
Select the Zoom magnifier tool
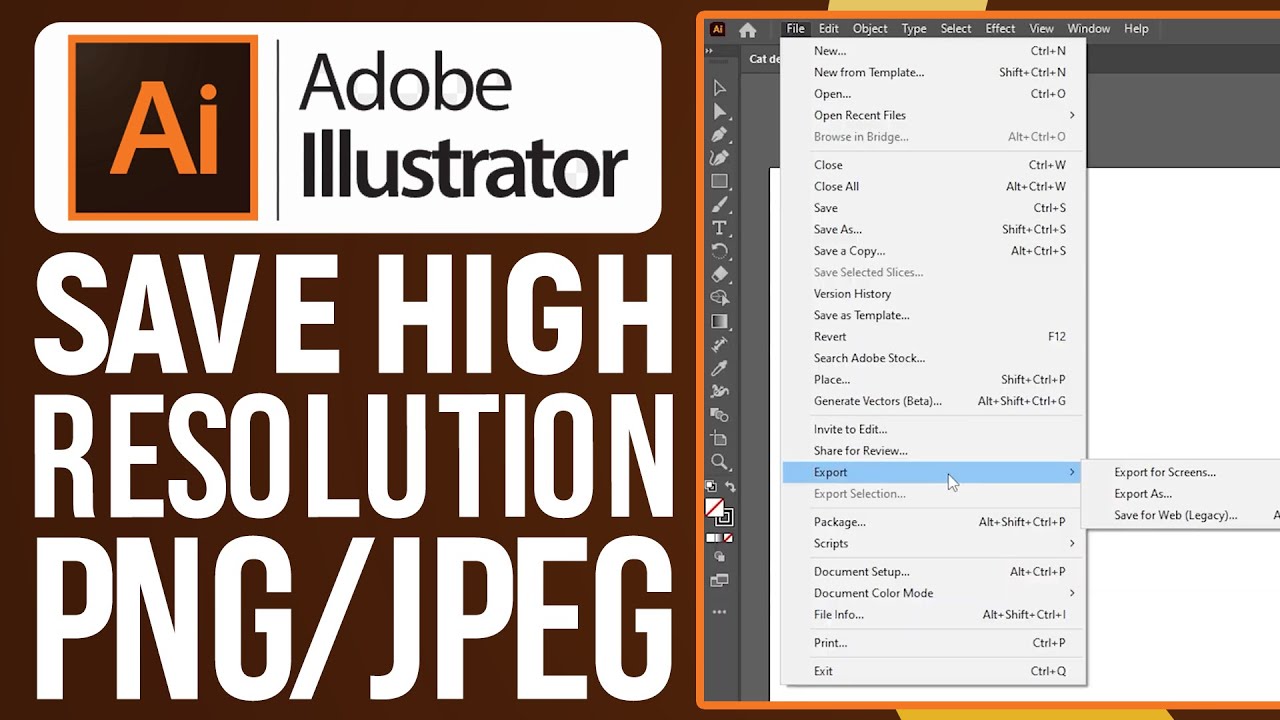tap(719, 461)
